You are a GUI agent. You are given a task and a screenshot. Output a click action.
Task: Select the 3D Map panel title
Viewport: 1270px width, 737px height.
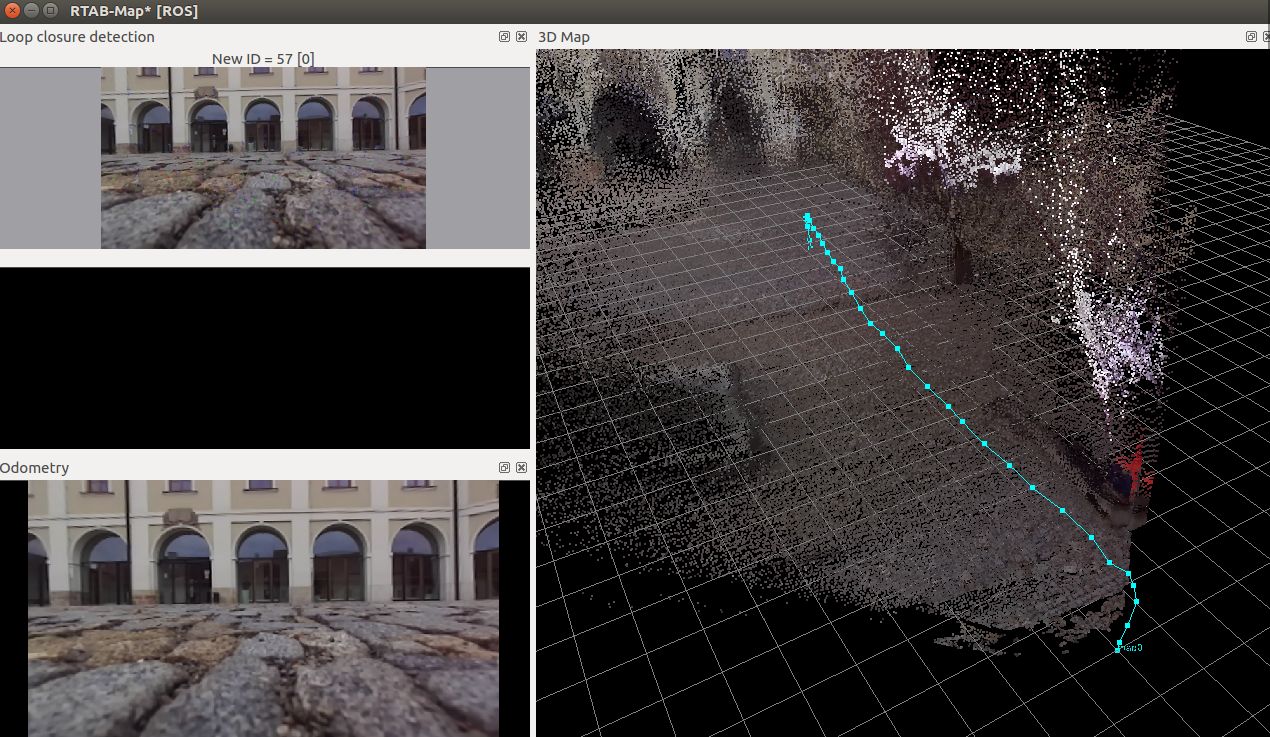[564, 37]
